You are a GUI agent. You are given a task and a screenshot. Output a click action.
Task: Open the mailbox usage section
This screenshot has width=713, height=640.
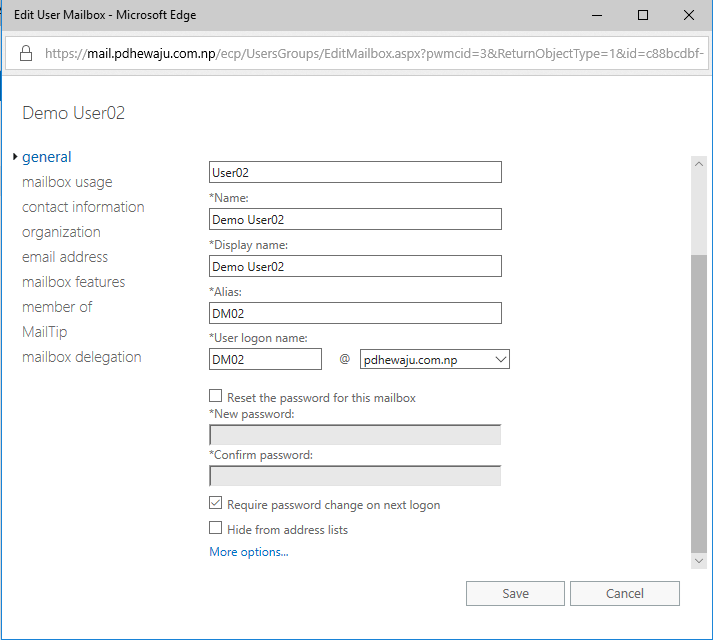click(x=67, y=182)
